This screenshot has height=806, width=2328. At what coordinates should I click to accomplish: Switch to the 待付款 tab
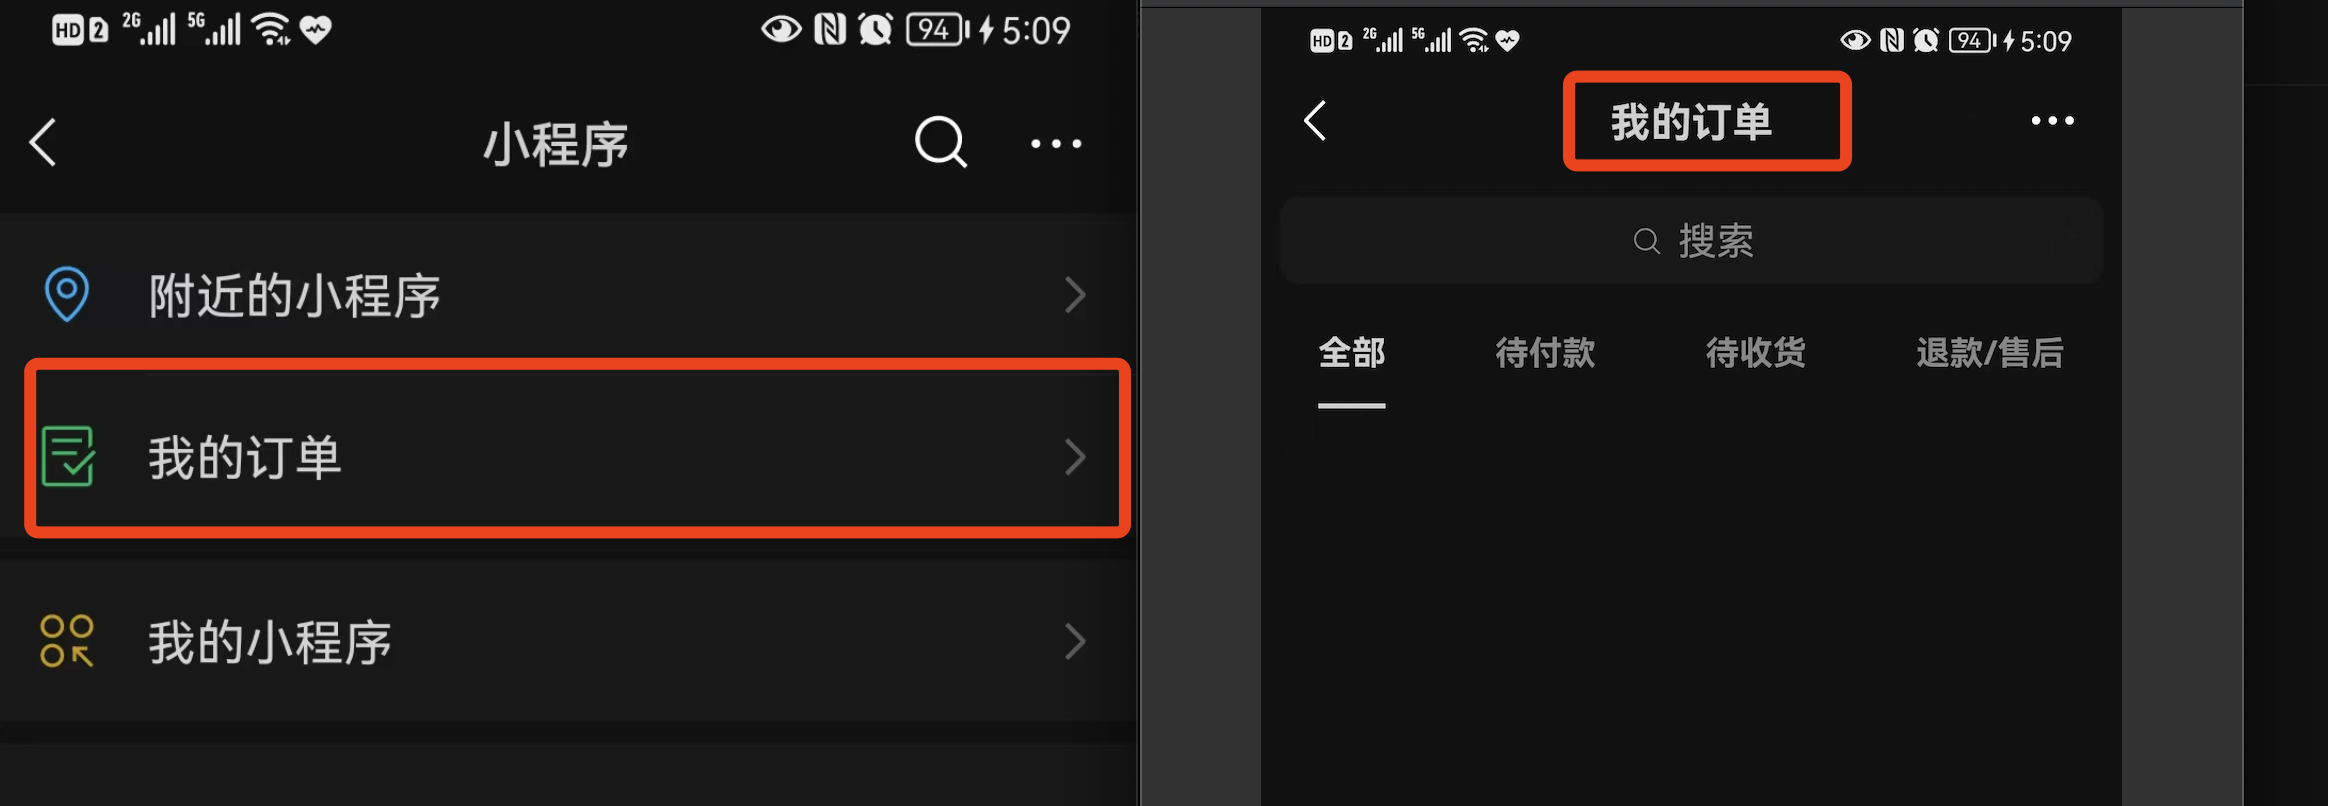pos(1545,353)
